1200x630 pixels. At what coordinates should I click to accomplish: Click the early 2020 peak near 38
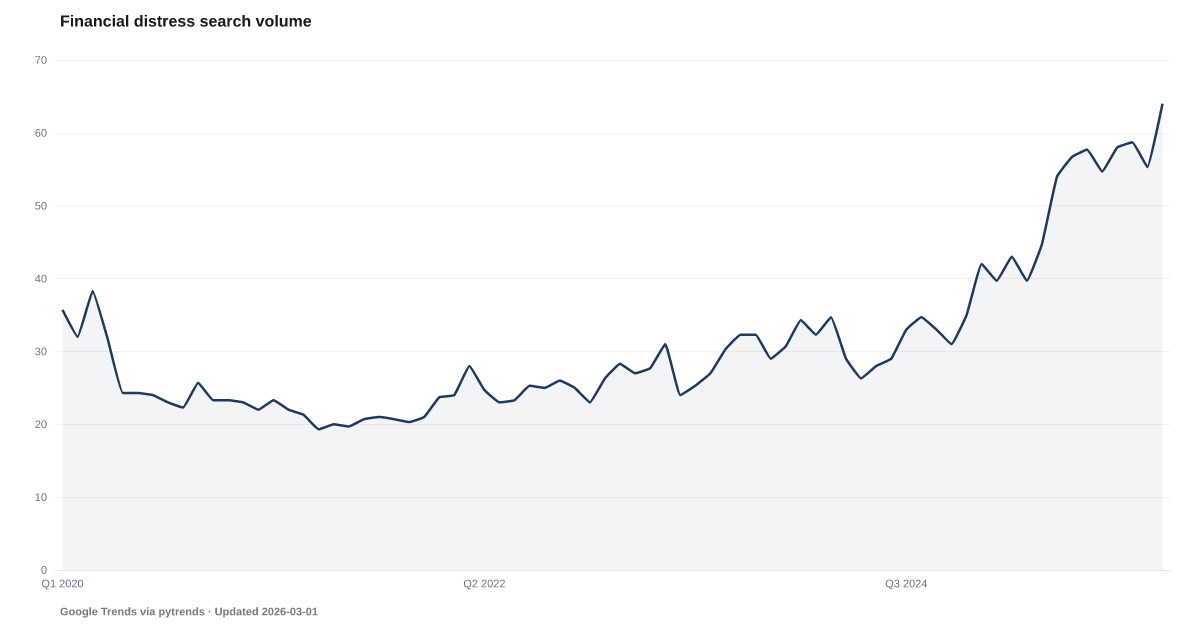pyautogui.click(x=92, y=290)
